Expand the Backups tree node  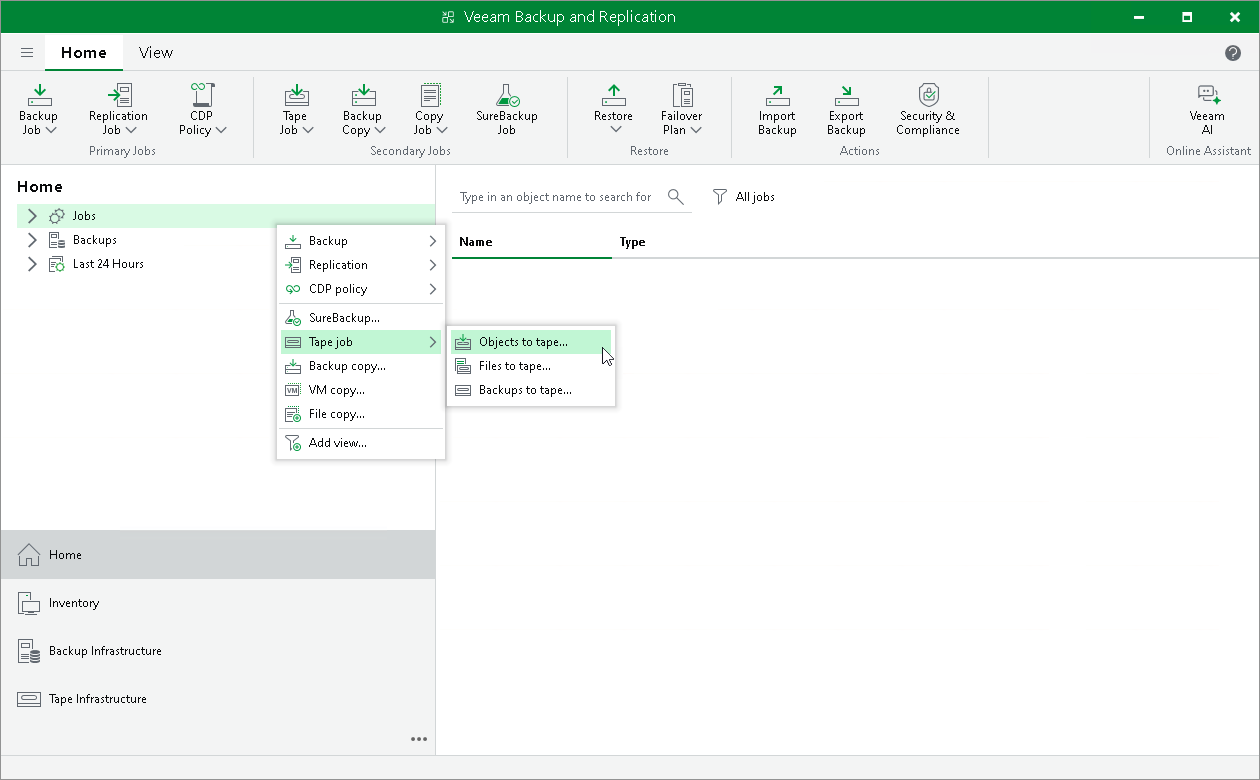[32, 240]
